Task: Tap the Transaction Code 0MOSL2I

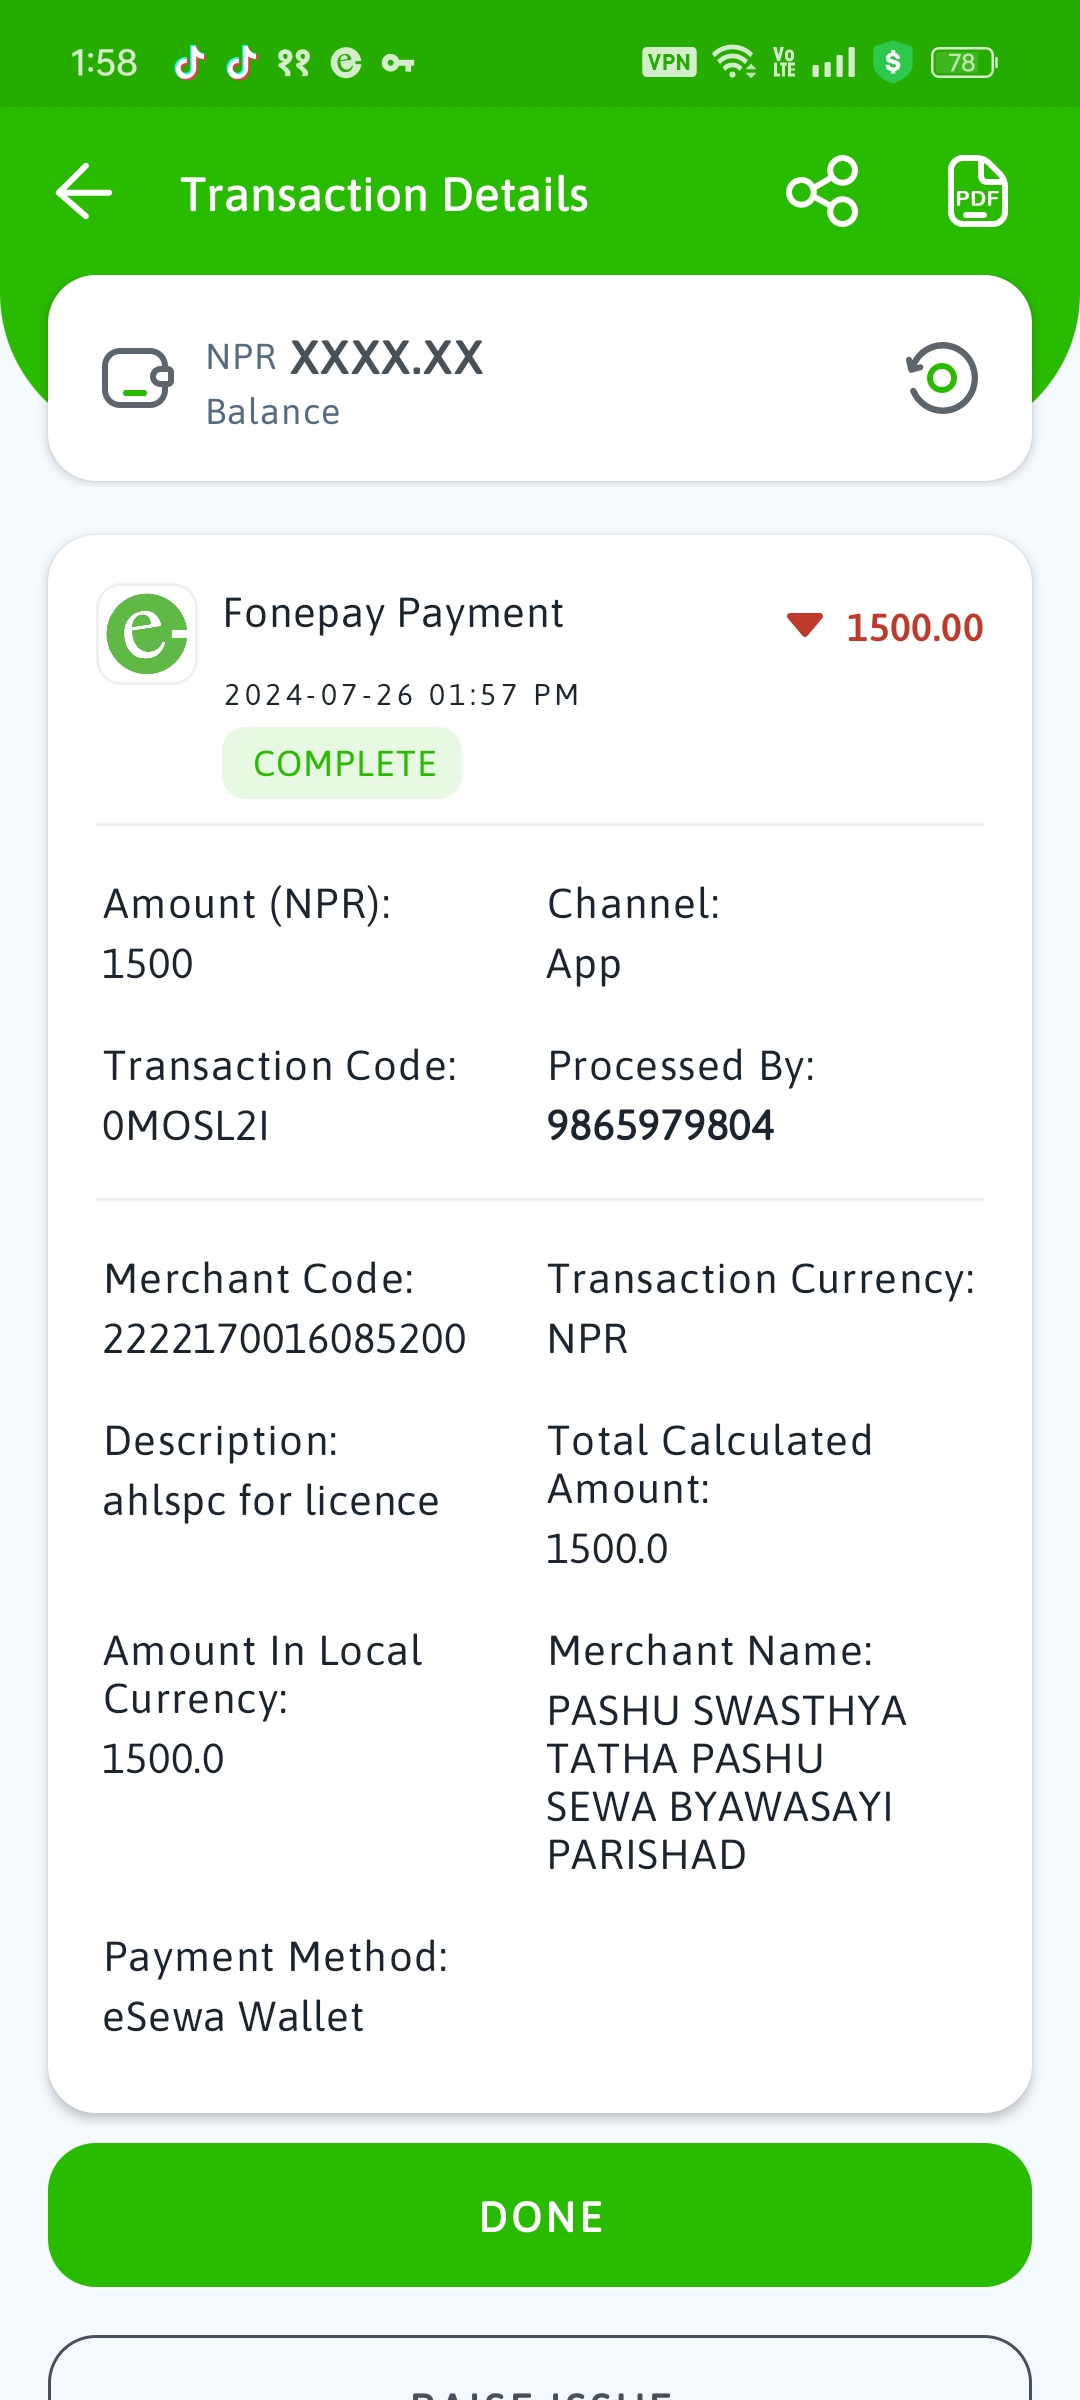Action: 186,1126
